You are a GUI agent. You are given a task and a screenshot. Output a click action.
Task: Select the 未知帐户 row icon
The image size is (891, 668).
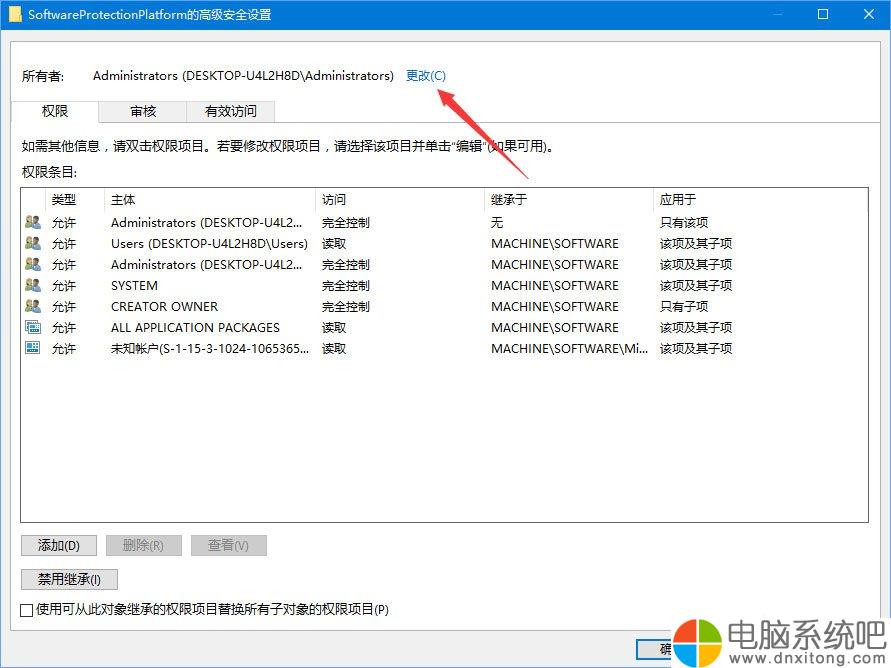pos(33,348)
